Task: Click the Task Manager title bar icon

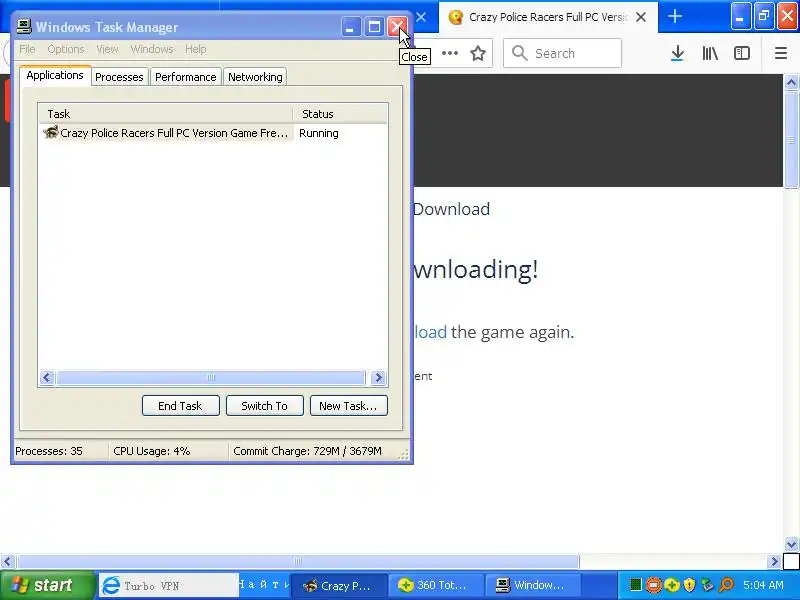Action: point(23,27)
